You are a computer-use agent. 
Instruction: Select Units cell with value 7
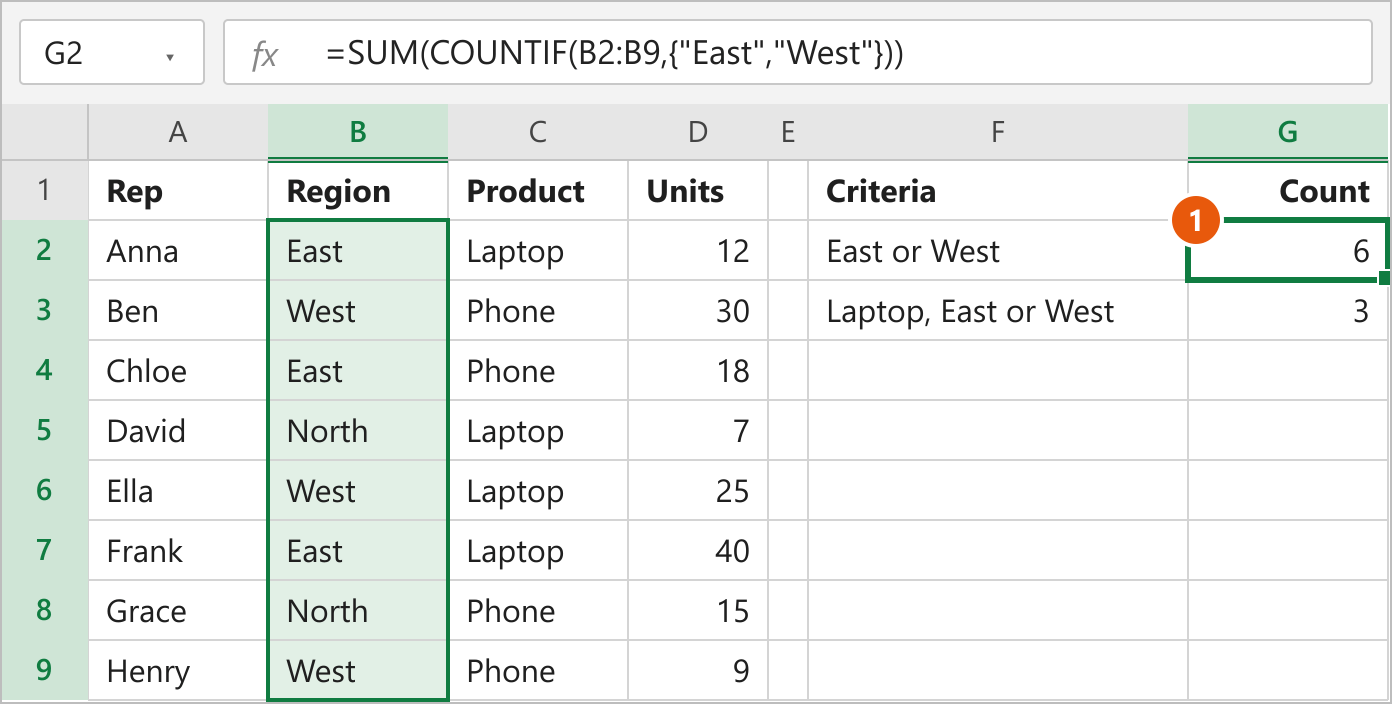tap(698, 430)
